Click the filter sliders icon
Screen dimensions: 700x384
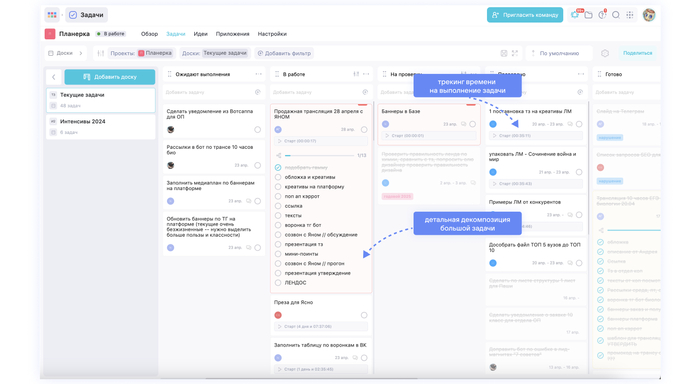(101, 53)
